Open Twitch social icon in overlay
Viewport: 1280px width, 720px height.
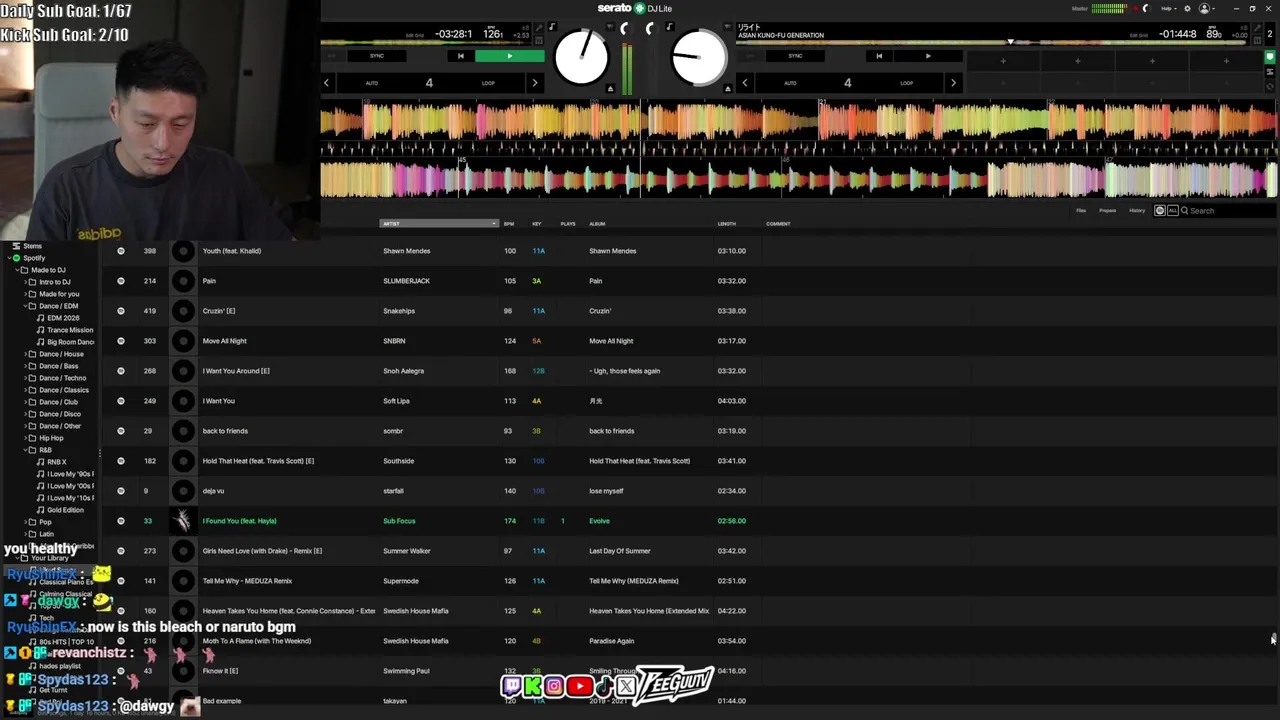tap(511, 686)
